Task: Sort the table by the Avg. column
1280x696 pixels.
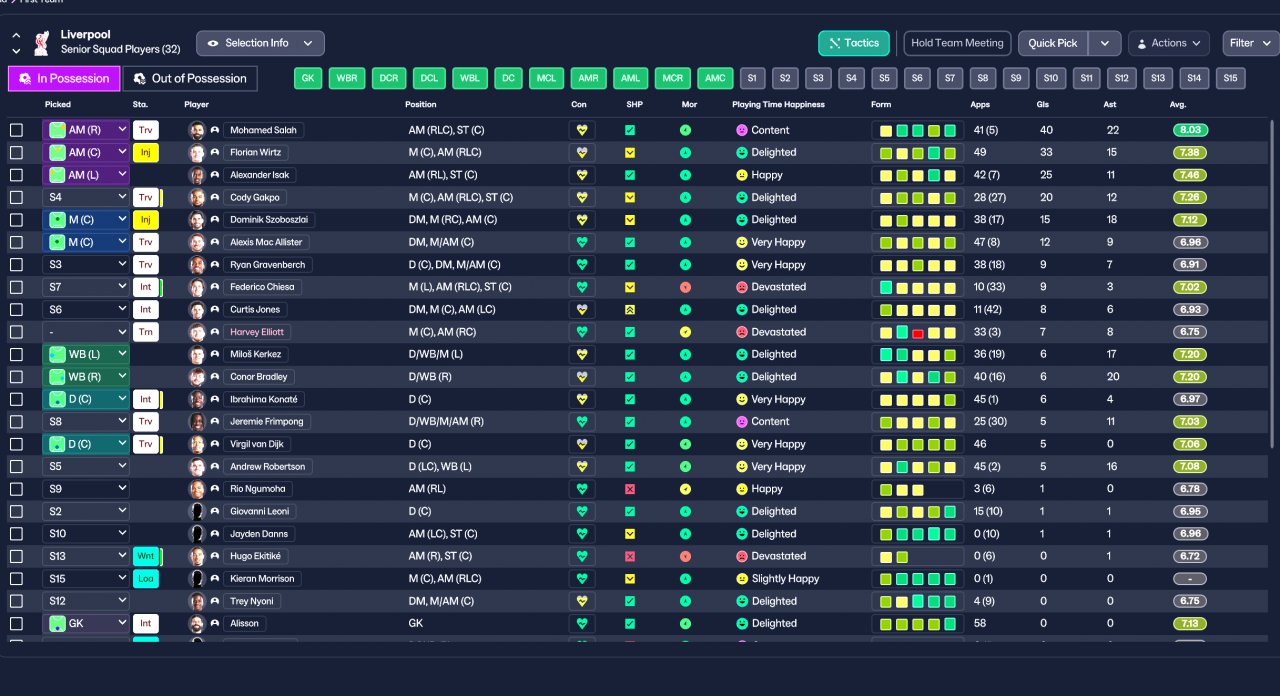Action: (x=1178, y=105)
